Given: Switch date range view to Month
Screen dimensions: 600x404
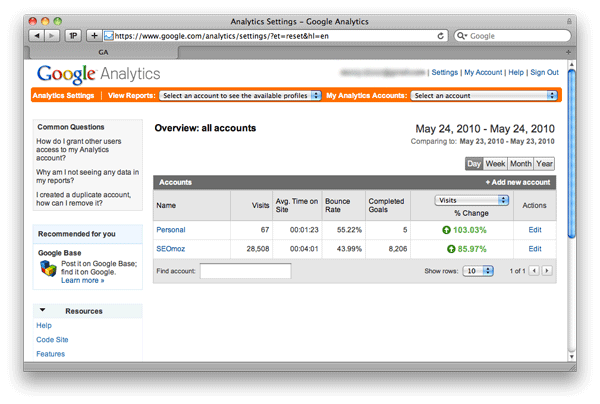Looking at the screenshot, I should 520,164.
